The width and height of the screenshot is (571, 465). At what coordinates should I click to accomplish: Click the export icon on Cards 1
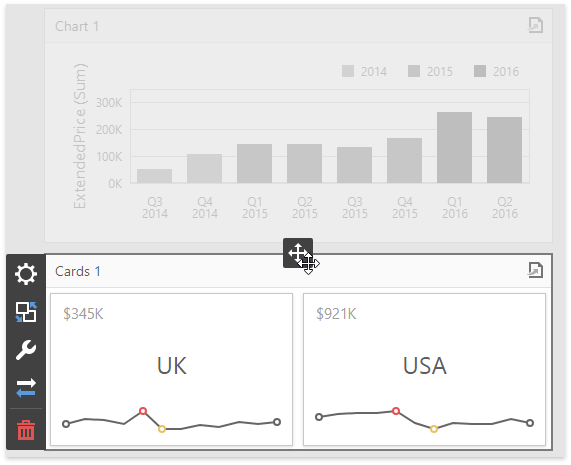click(535, 270)
